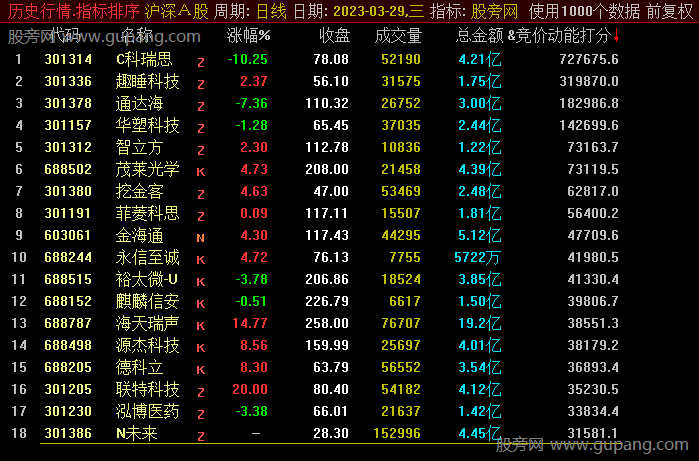Click the -10.25 change value

pos(247,59)
